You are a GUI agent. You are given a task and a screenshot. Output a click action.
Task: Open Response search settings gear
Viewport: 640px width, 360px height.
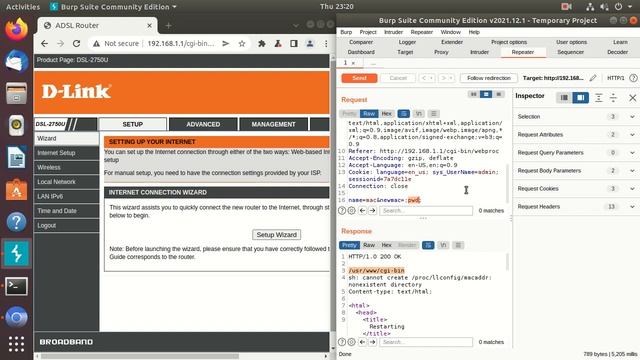click(x=351, y=342)
